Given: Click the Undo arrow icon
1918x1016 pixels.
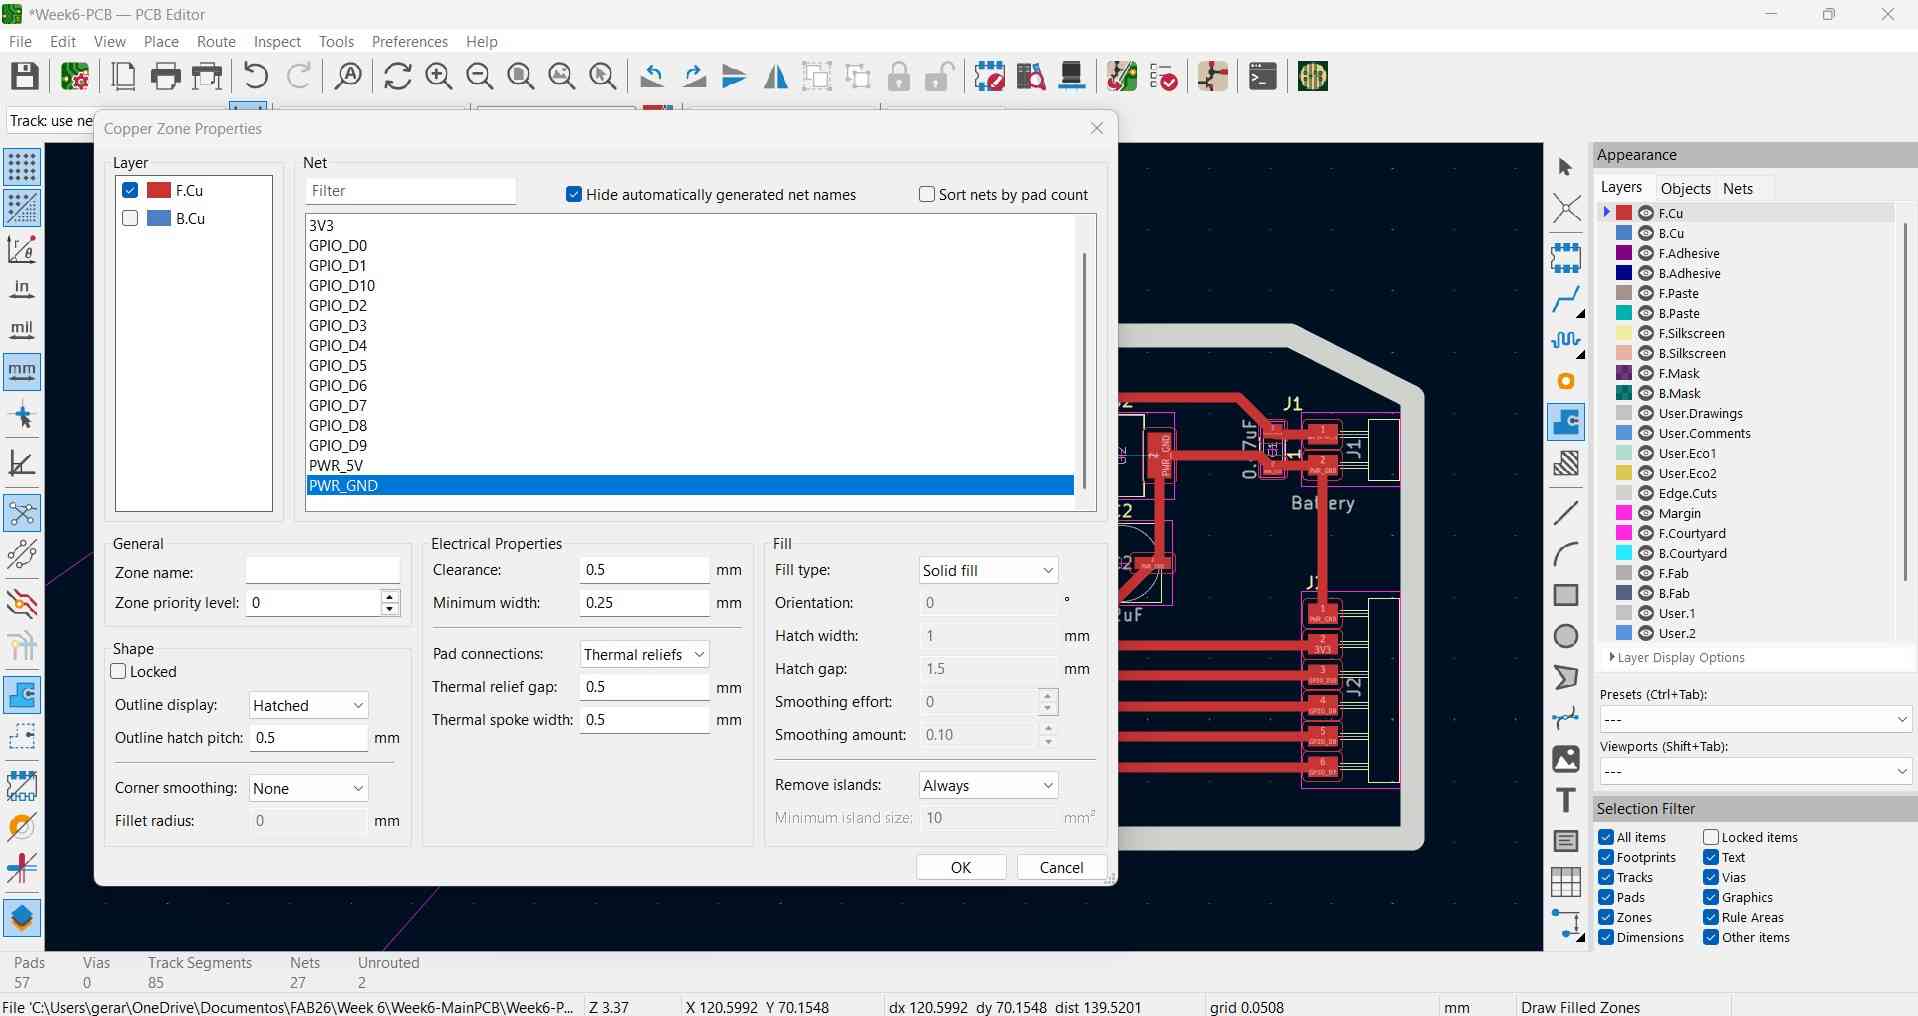Looking at the screenshot, I should (x=256, y=77).
